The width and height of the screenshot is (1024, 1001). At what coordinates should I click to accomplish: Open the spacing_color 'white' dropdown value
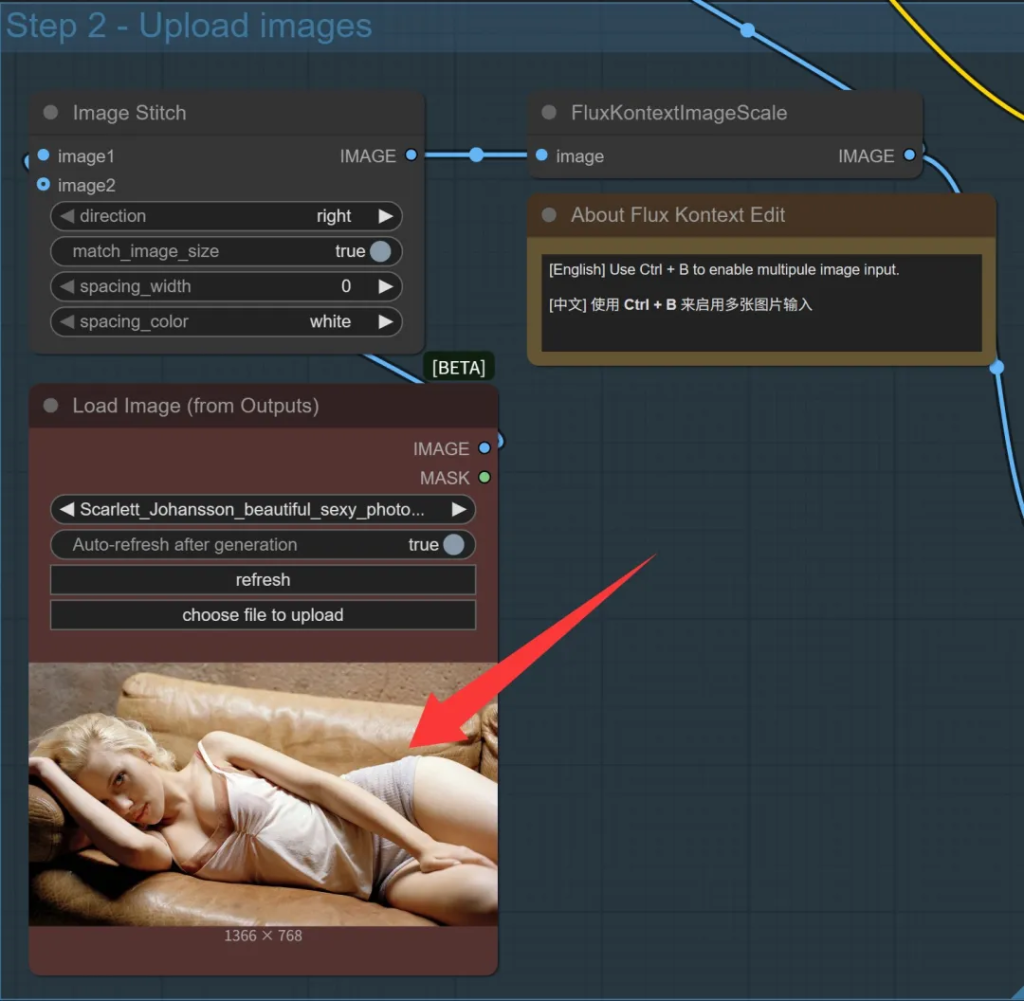330,322
